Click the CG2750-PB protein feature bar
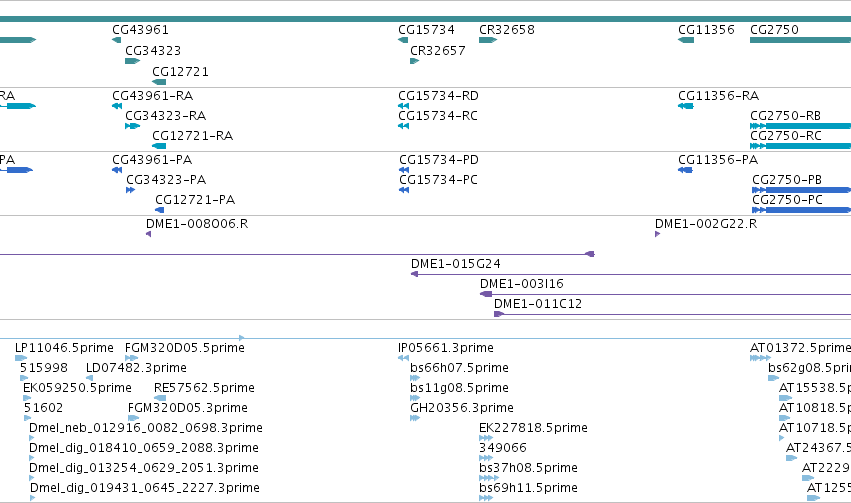 coord(801,190)
